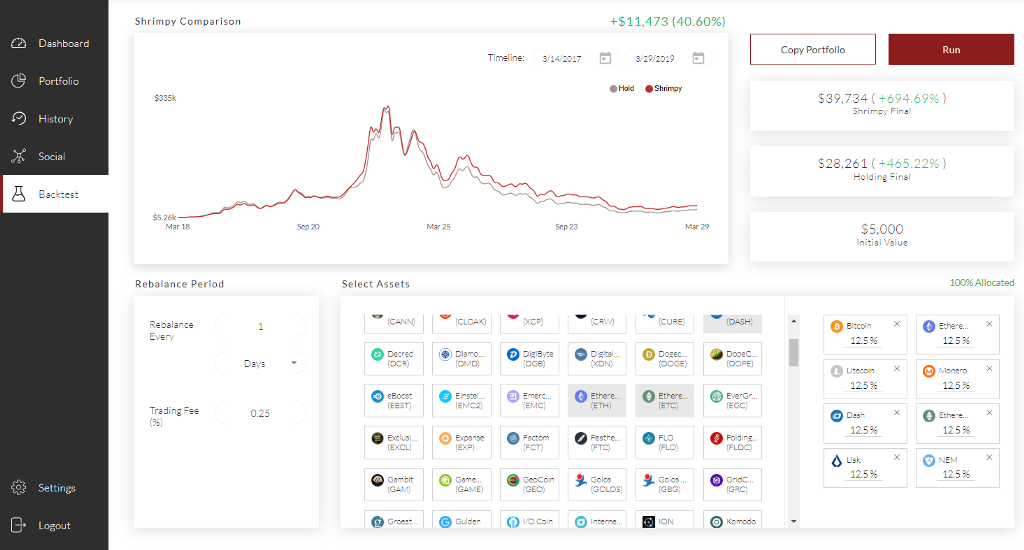Select the DigiByte (DGB) asset
Image resolution: width=1024 pixels, height=550 pixels.
click(x=530, y=359)
